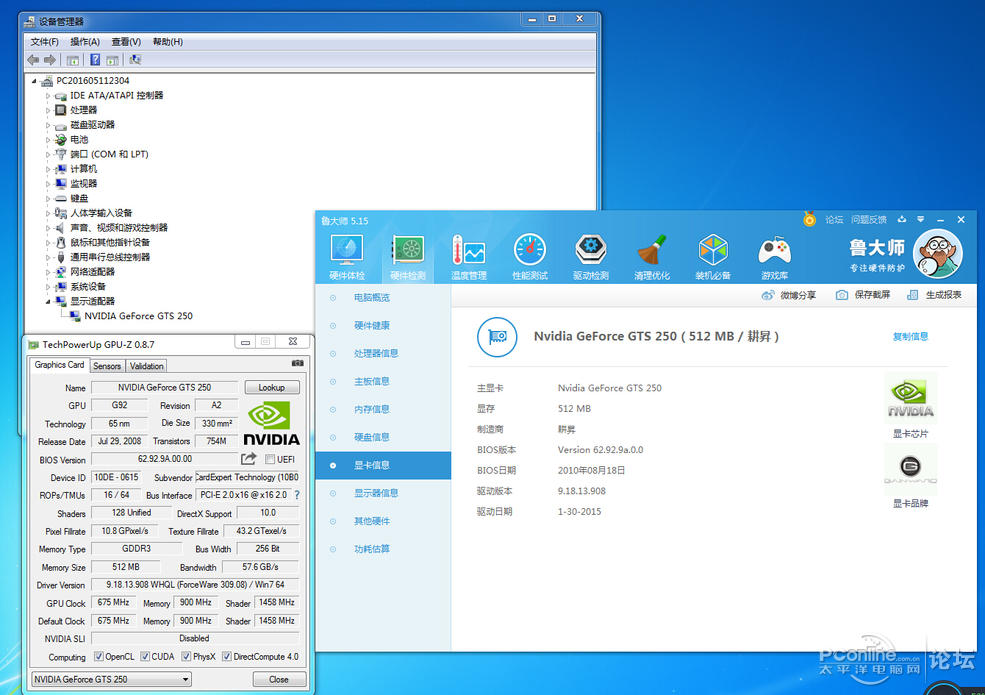Expand the IDE ATA/ATAPI 控制器 node
985x695 pixels.
pos(48,96)
